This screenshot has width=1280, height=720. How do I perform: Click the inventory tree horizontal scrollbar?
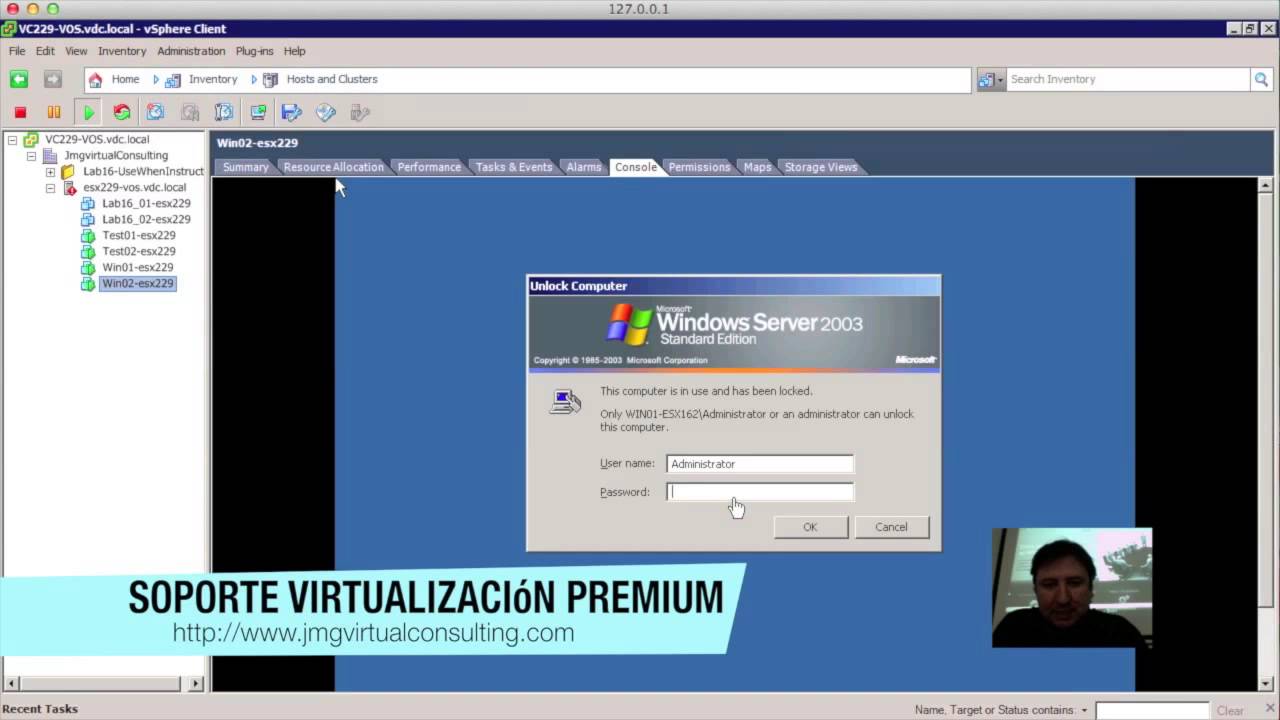pyautogui.click(x=103, y=684)
